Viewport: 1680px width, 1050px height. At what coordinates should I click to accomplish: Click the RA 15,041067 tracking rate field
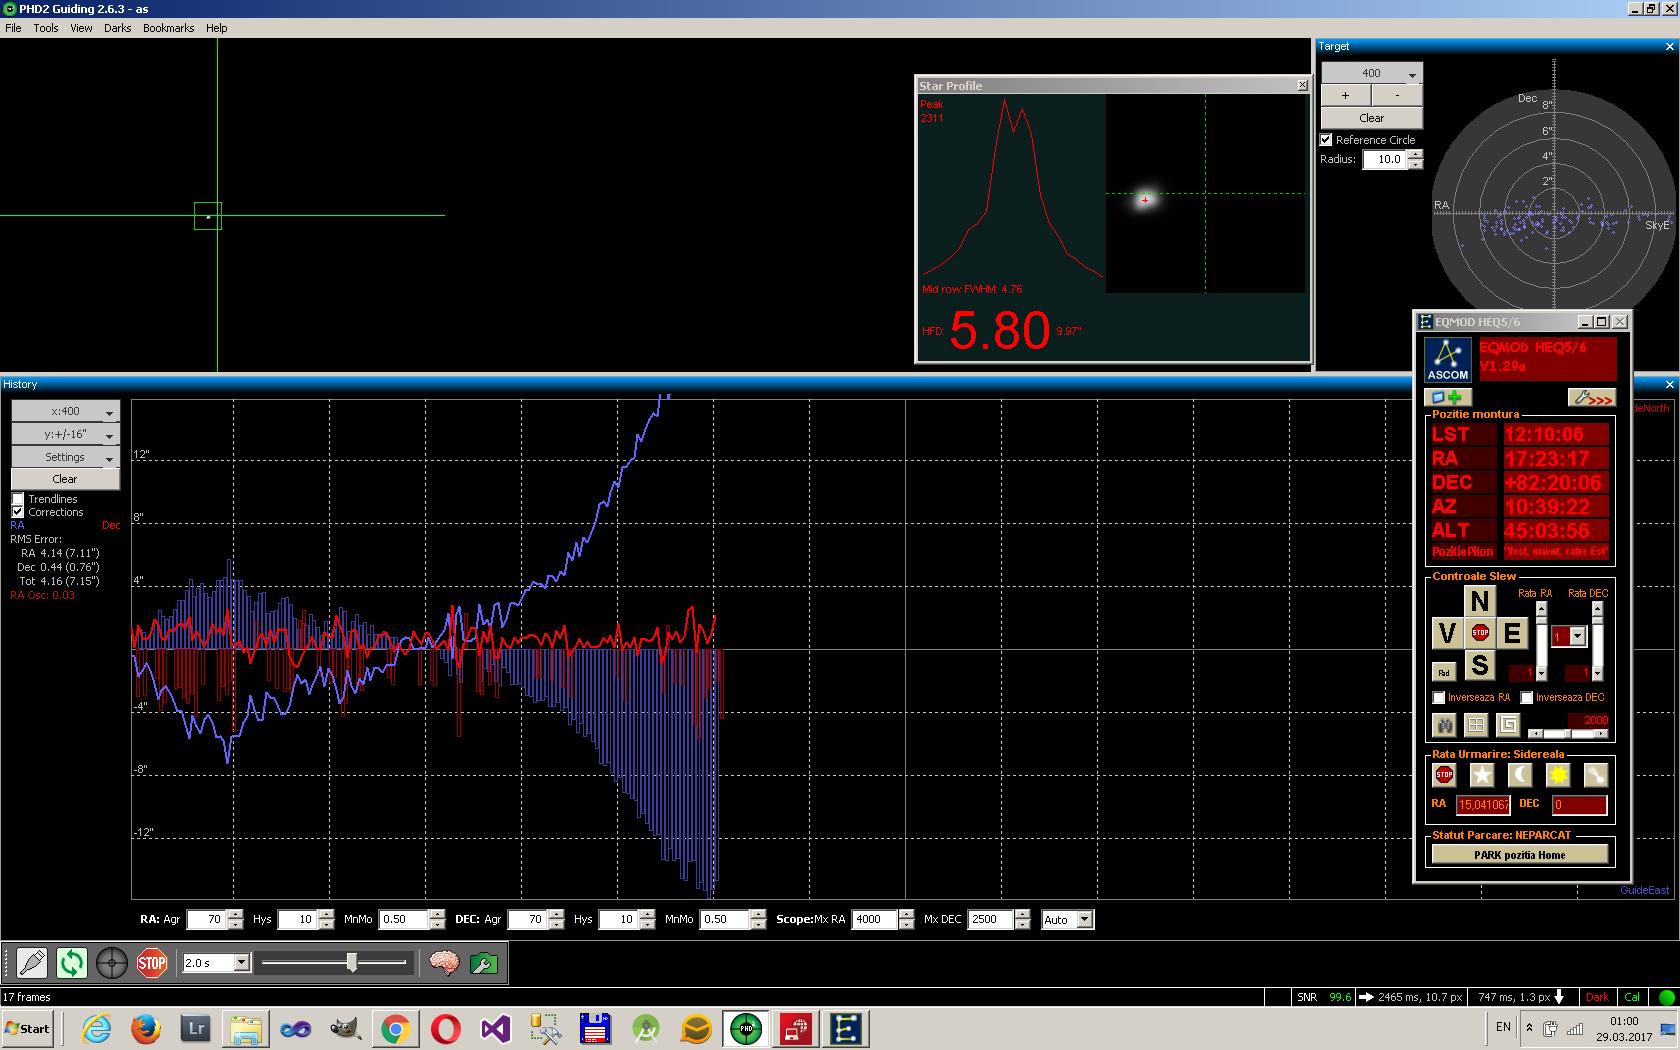1483,805
